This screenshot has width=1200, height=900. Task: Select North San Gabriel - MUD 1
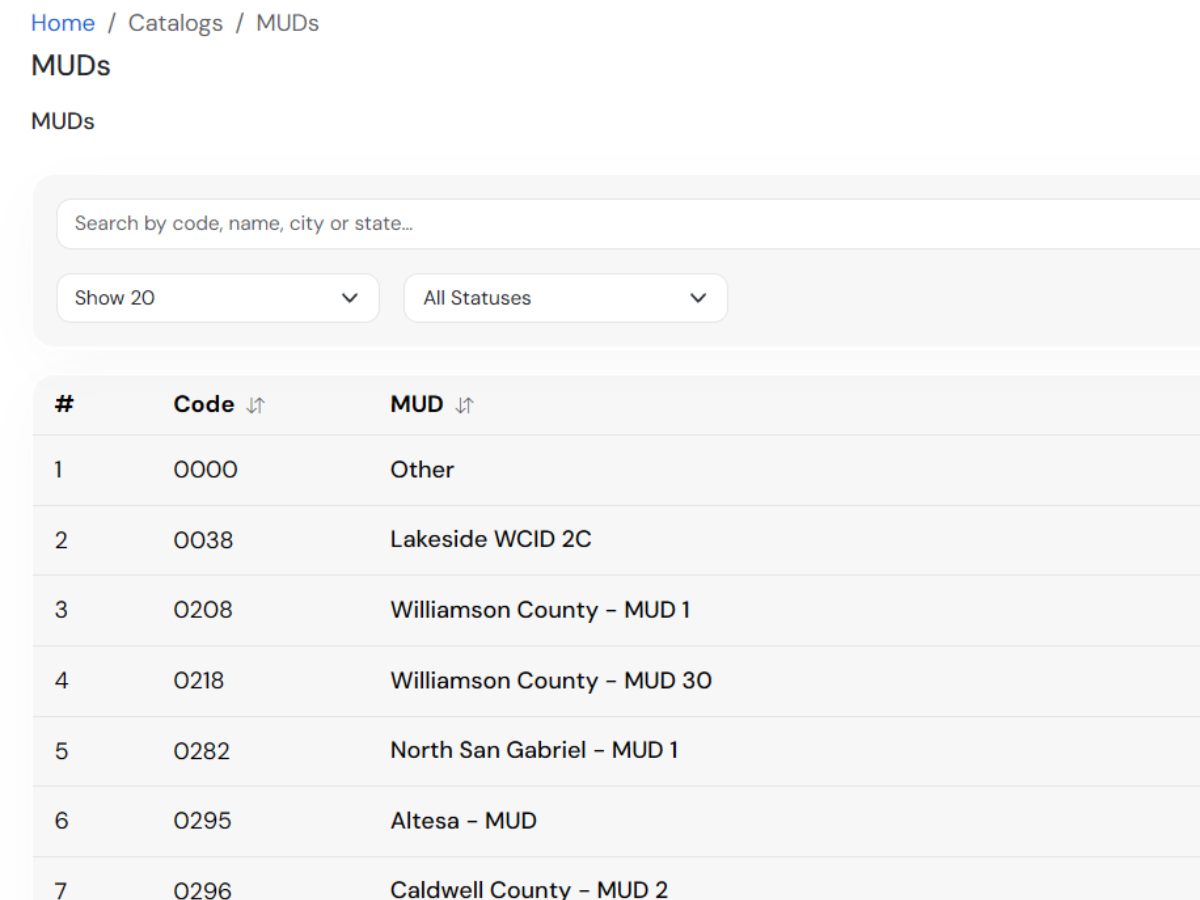point(616,751)
